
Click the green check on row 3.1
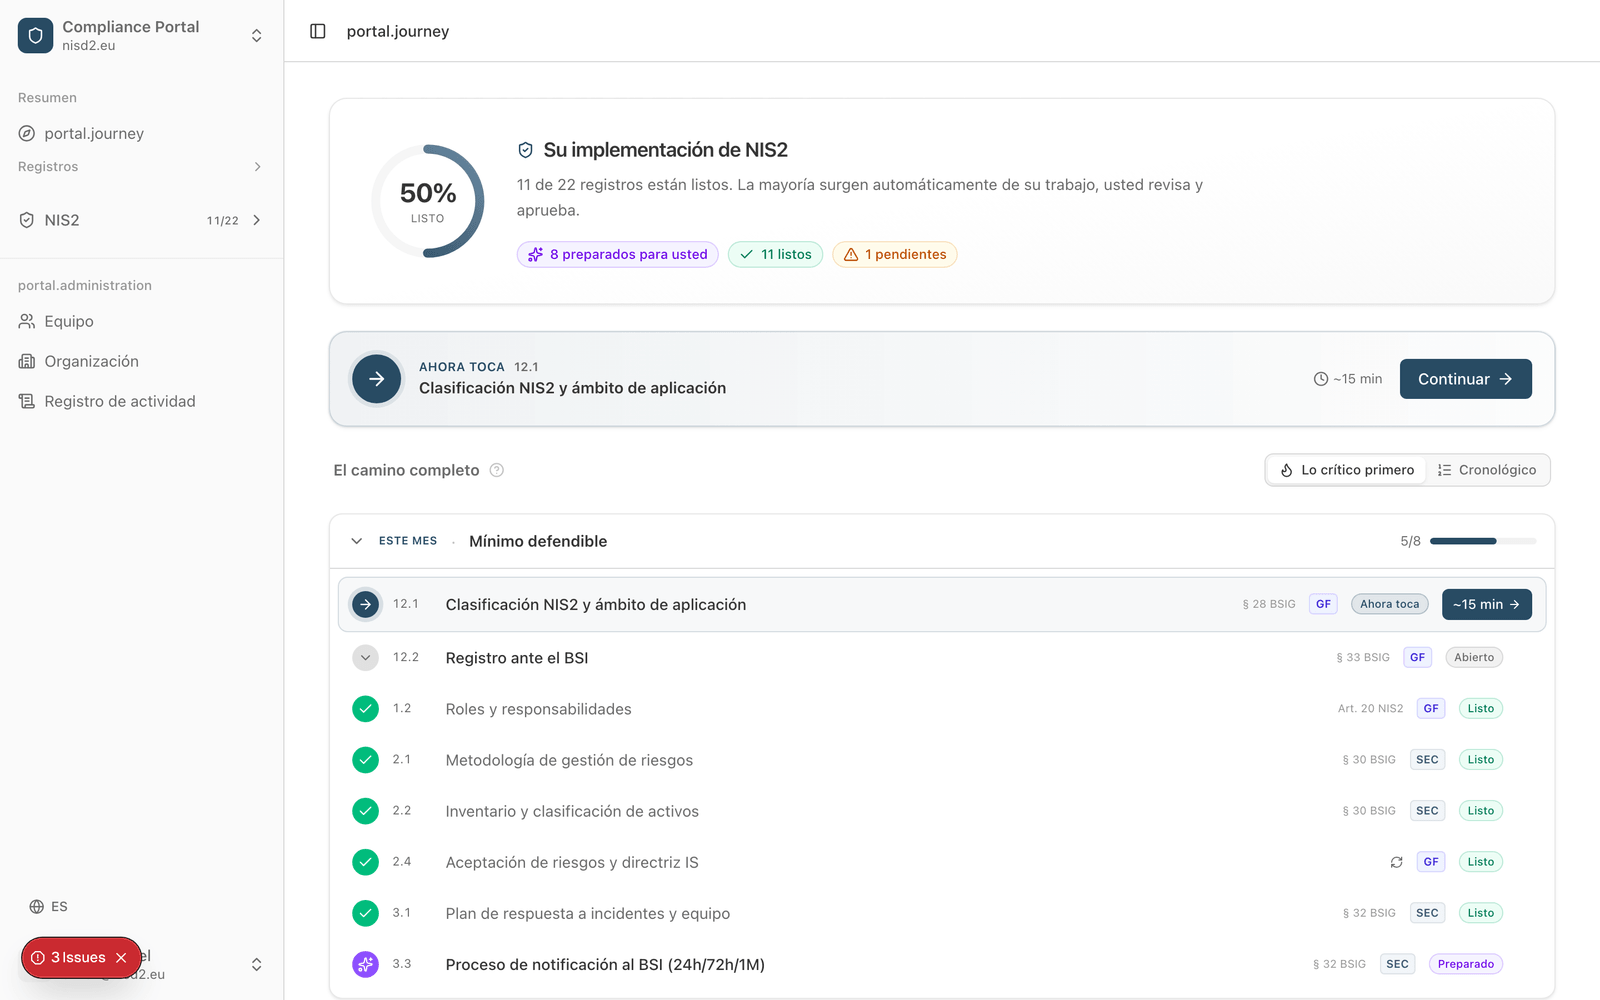[x=366, y=913]
